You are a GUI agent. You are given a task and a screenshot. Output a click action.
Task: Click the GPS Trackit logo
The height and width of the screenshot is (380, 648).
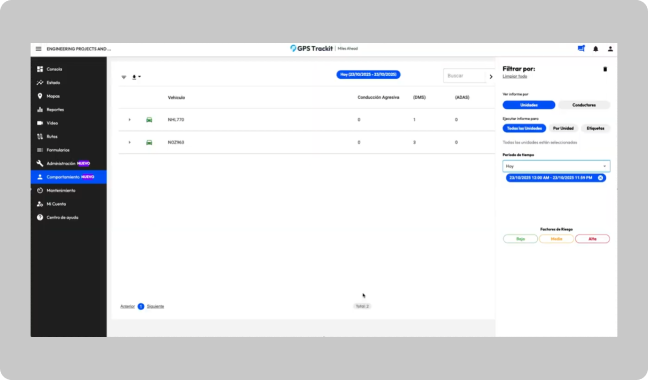coord(311,48)
